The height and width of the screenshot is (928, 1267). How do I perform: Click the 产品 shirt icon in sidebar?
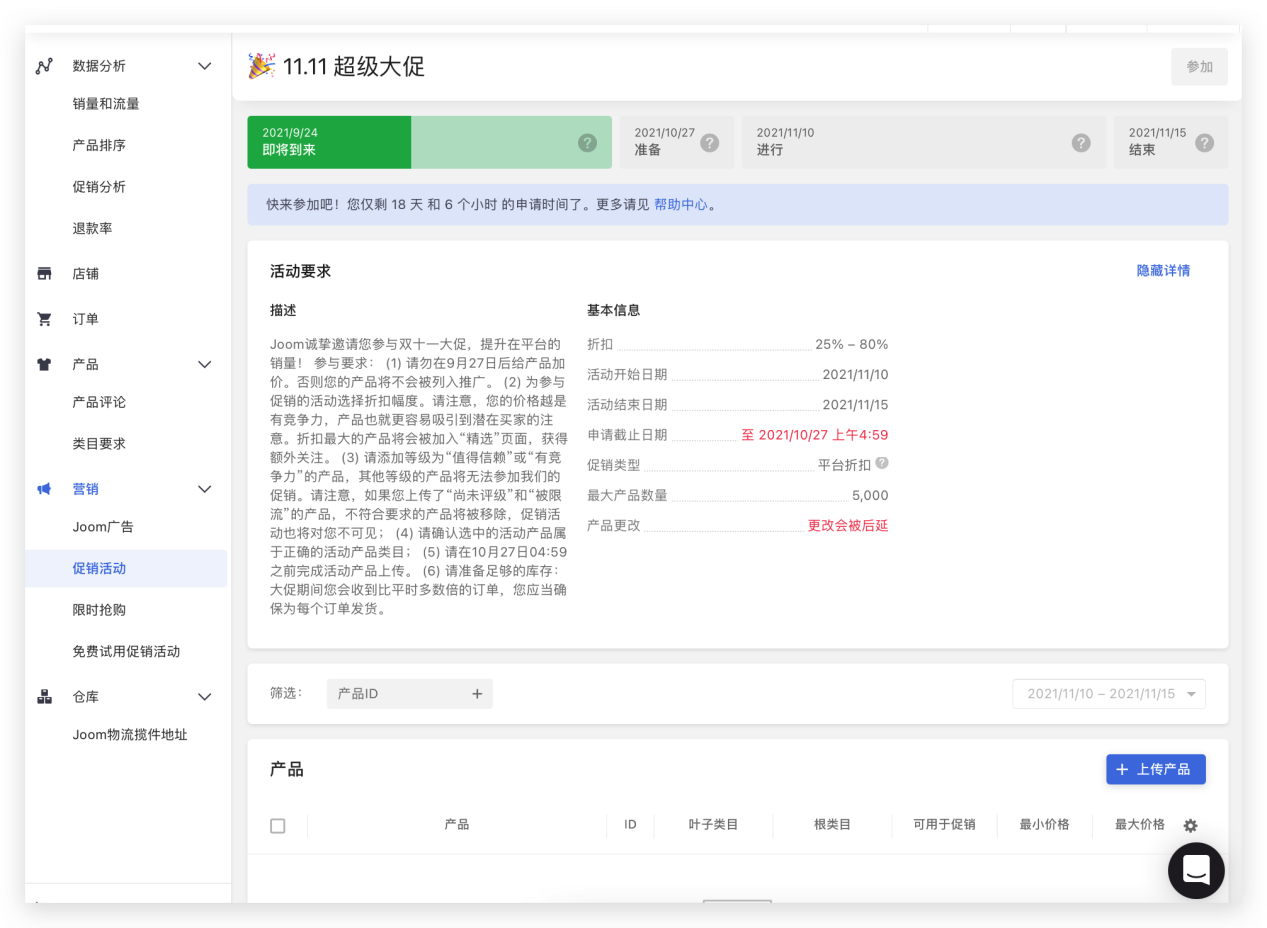click(43, 364)
